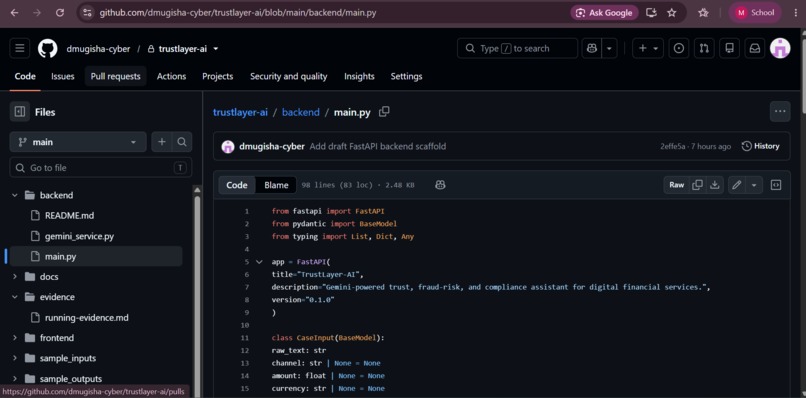Fold the code block at line 5
Image resolution: width=806 pixels, height=398 pixels.
click(x=259, y=262)
